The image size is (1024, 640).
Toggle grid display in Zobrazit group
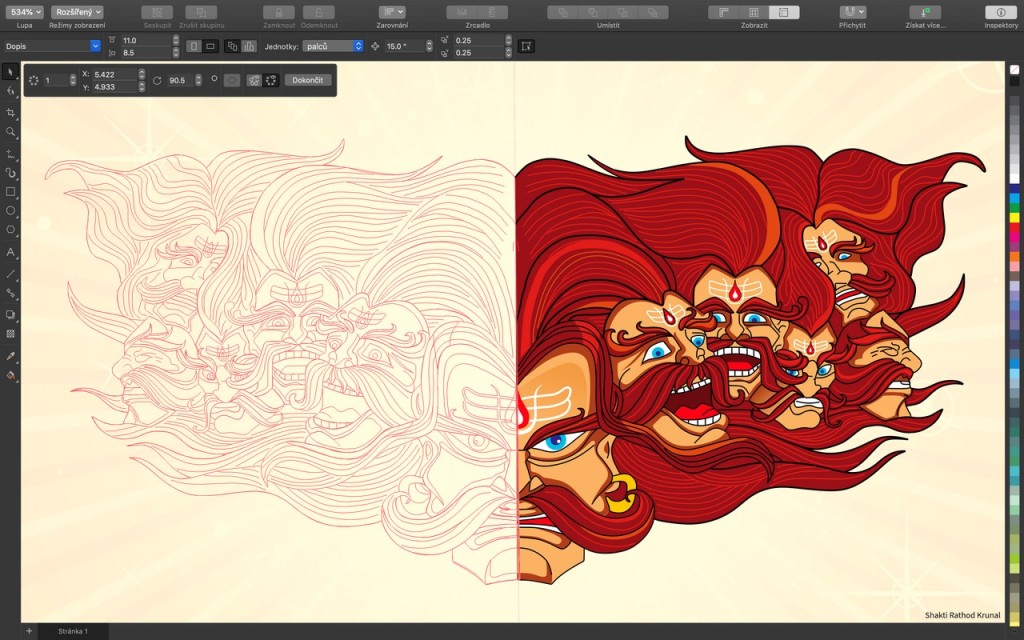(x=754, y=12)
